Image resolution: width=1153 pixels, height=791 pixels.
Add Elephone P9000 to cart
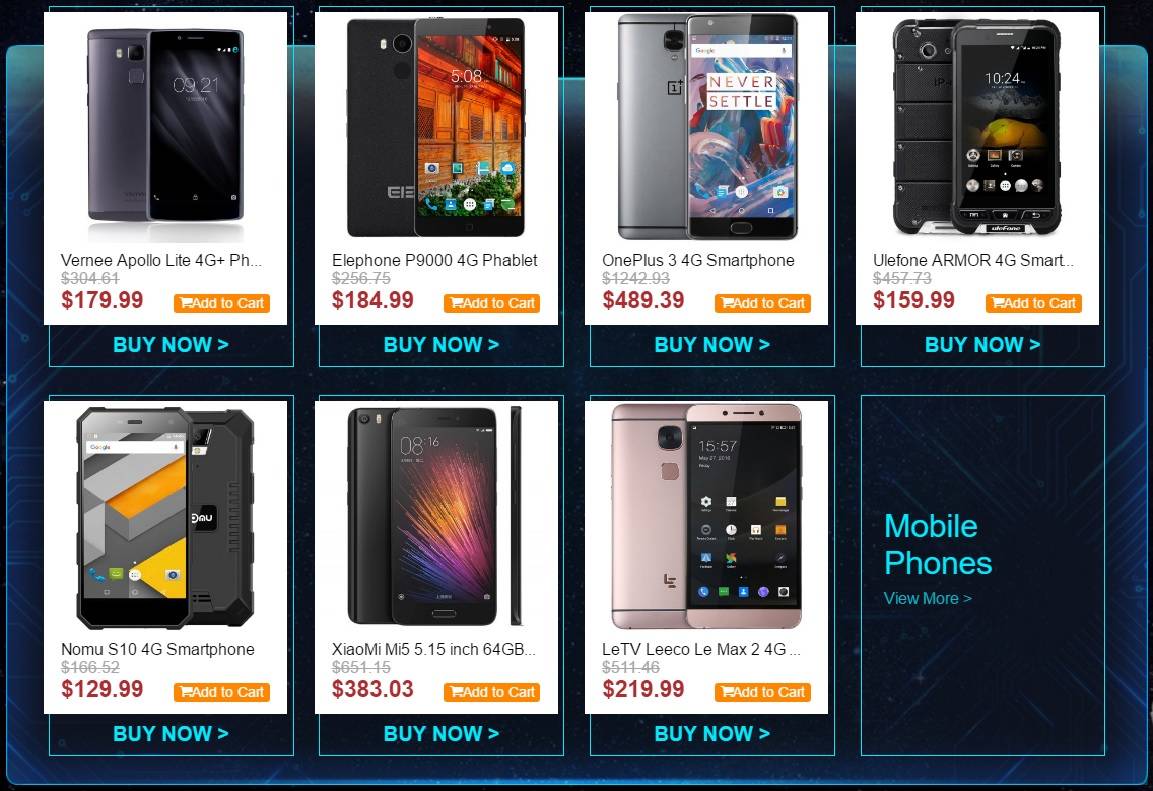492,303
